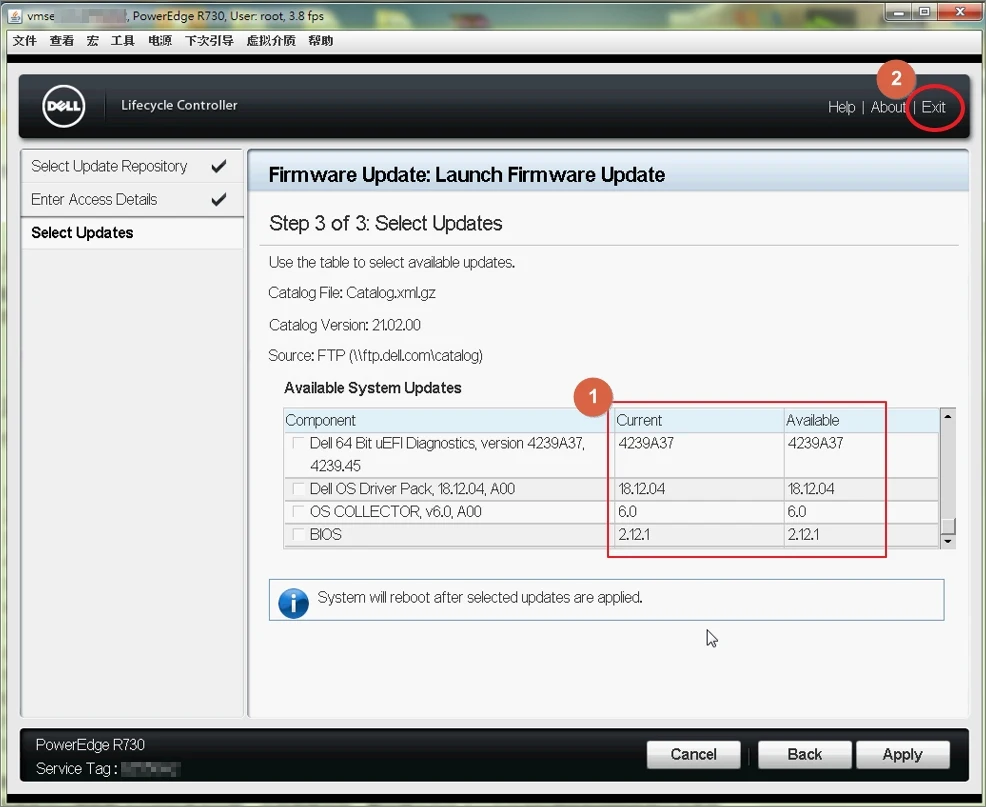
Task: Click the blue information icon
Action: point(293,603)
